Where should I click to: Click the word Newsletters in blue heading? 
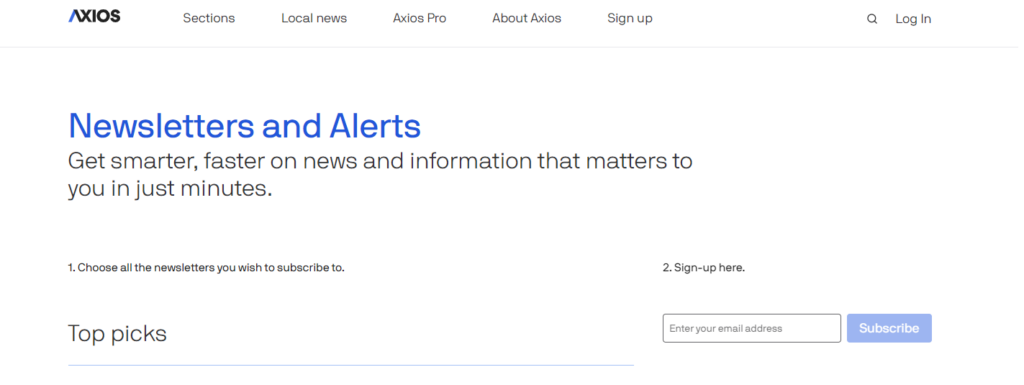pyautogui.click(x=161, y=126)
